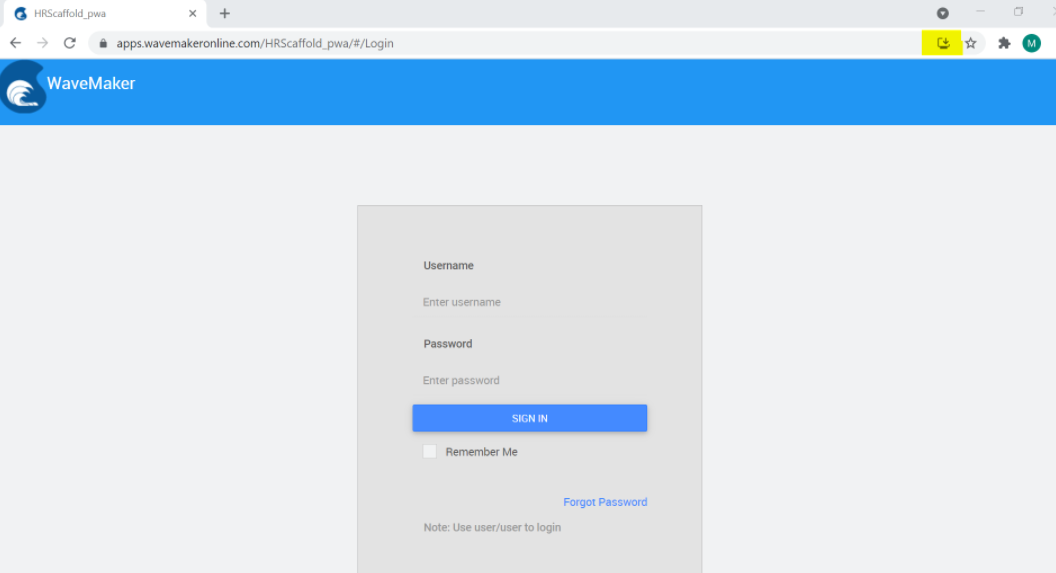Open the Forgot Password link

pyautogui.click(x=605, y=502)
